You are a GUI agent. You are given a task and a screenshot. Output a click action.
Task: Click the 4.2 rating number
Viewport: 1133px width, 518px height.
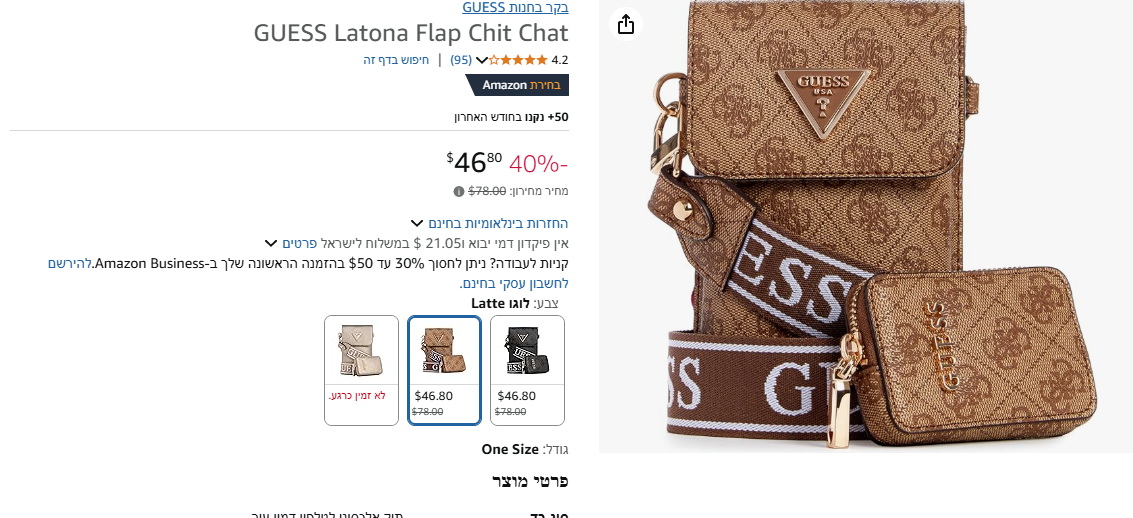coord(560,60)
